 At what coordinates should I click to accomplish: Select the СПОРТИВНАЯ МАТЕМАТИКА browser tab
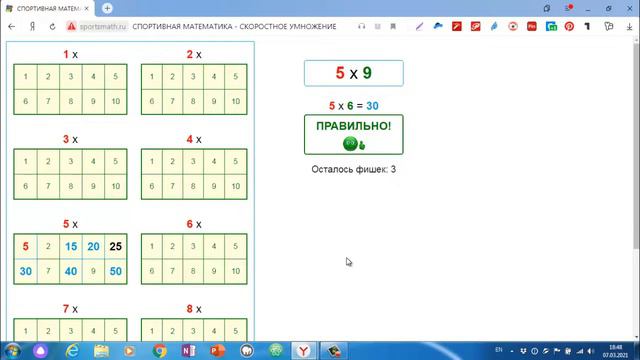pos(48,8)
